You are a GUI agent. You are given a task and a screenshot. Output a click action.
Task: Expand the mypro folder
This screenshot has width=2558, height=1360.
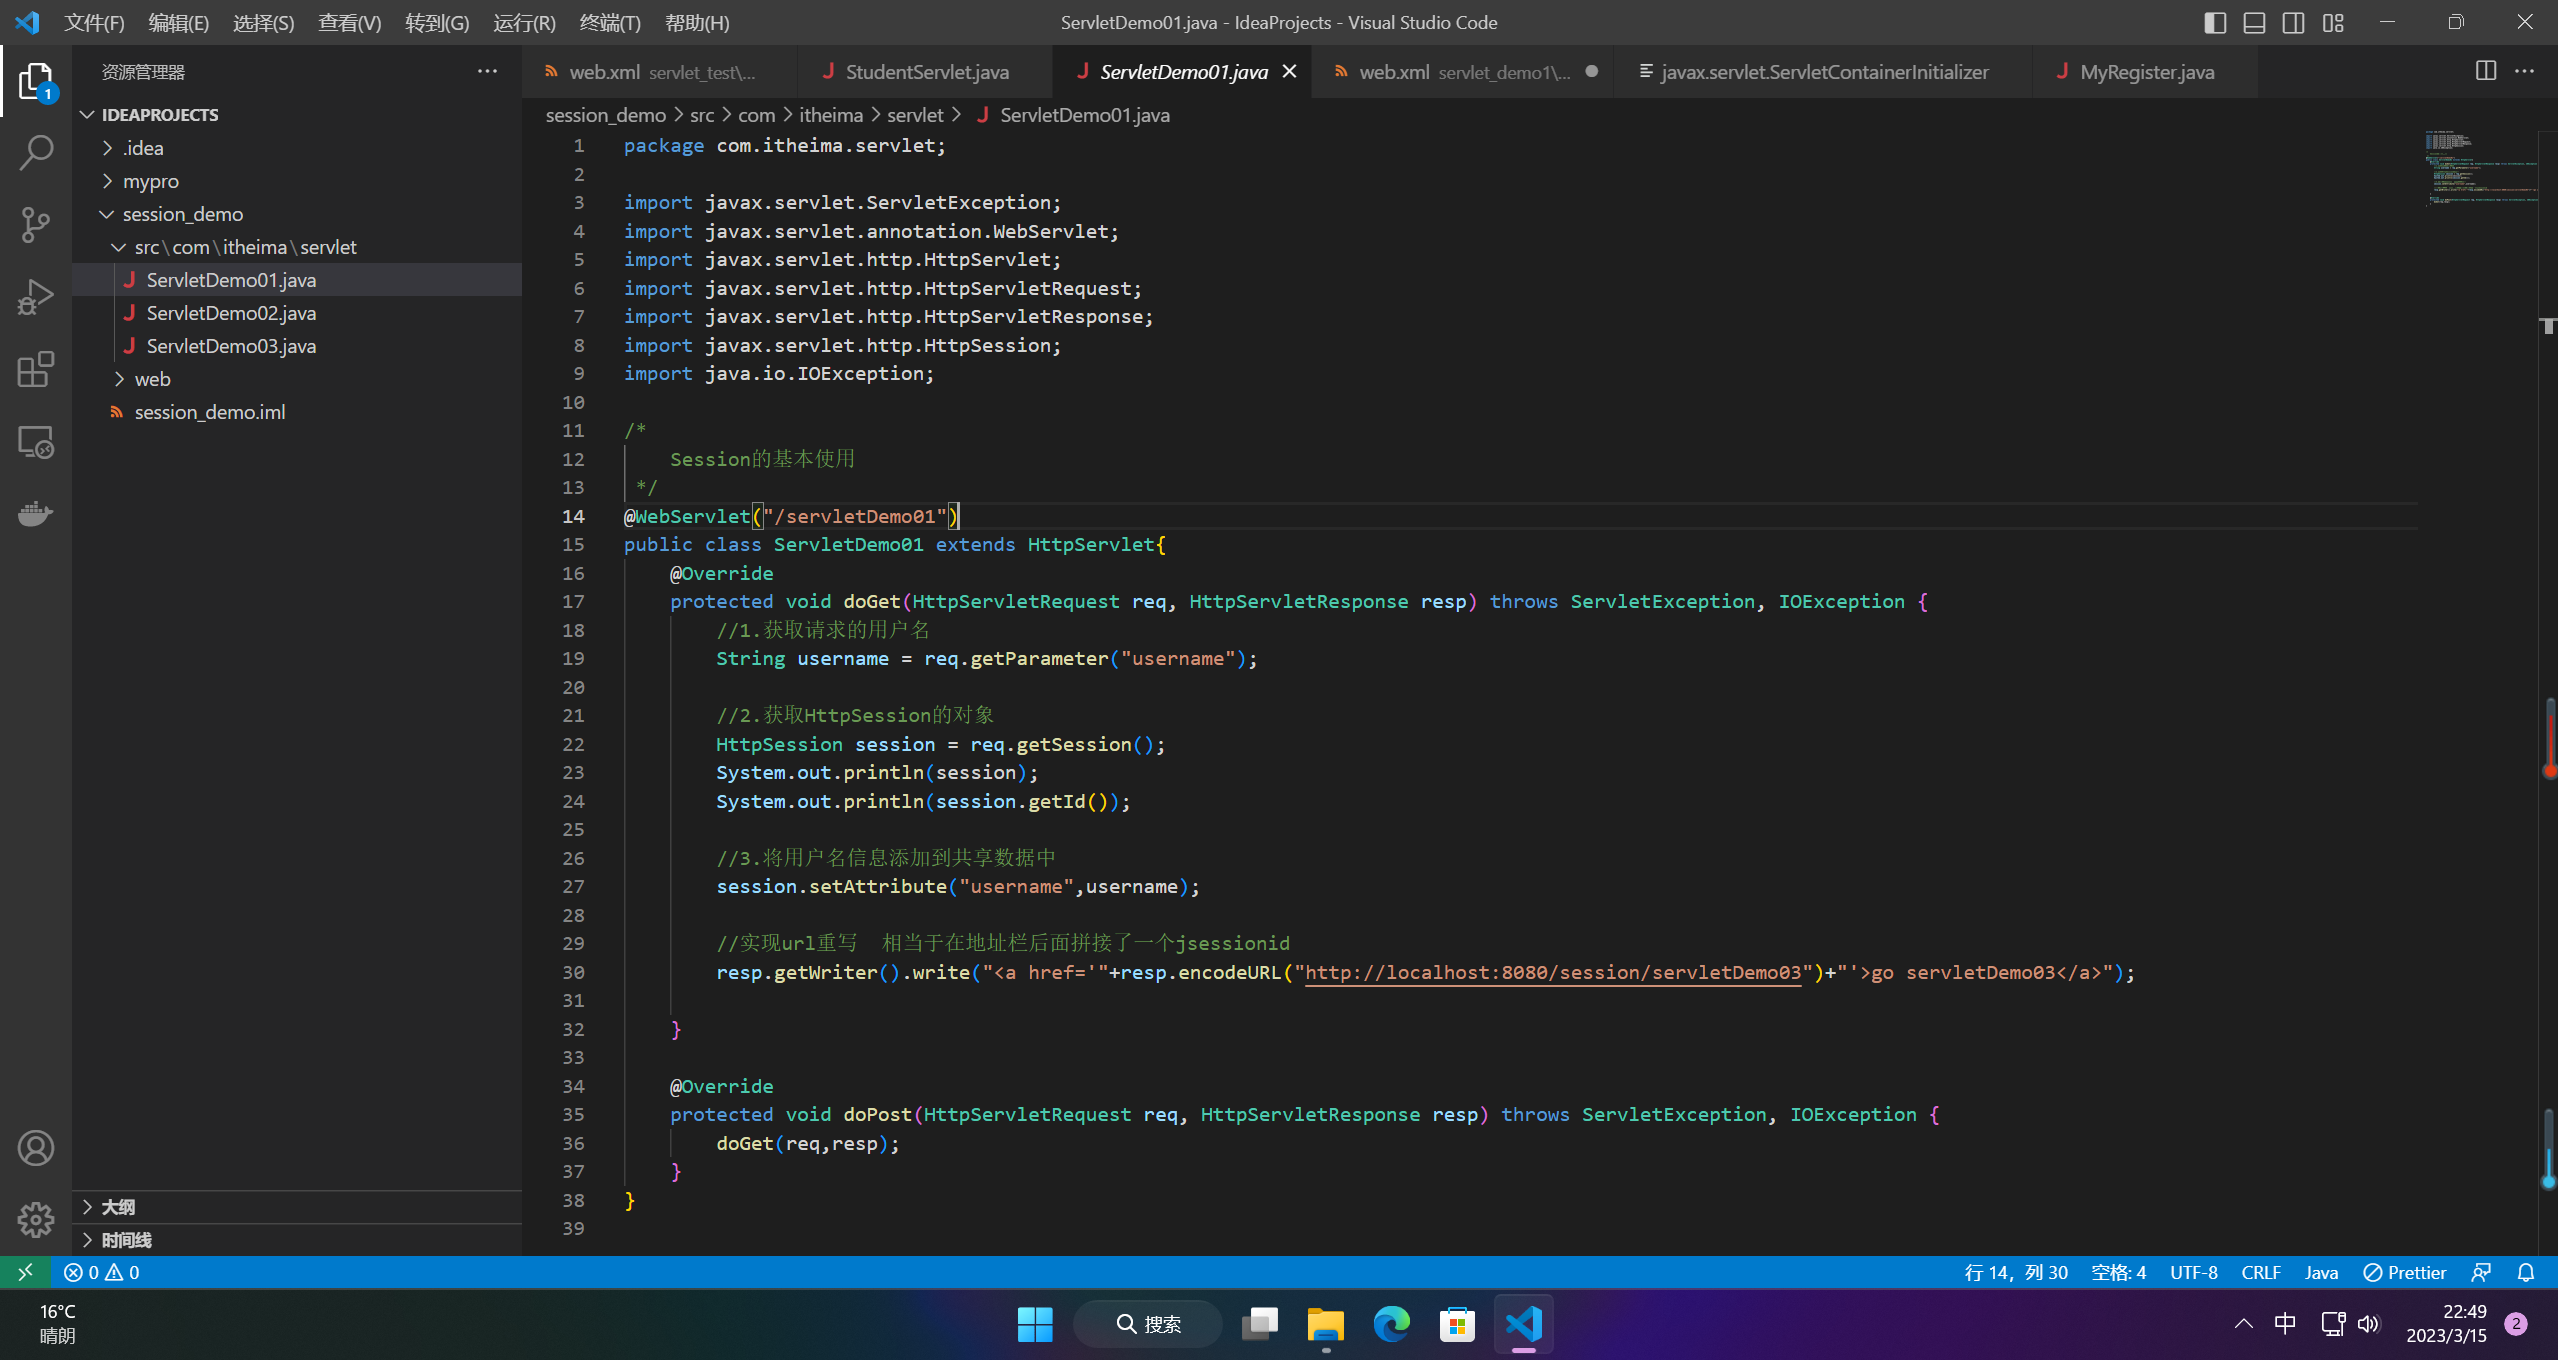(x=150, y=181)
